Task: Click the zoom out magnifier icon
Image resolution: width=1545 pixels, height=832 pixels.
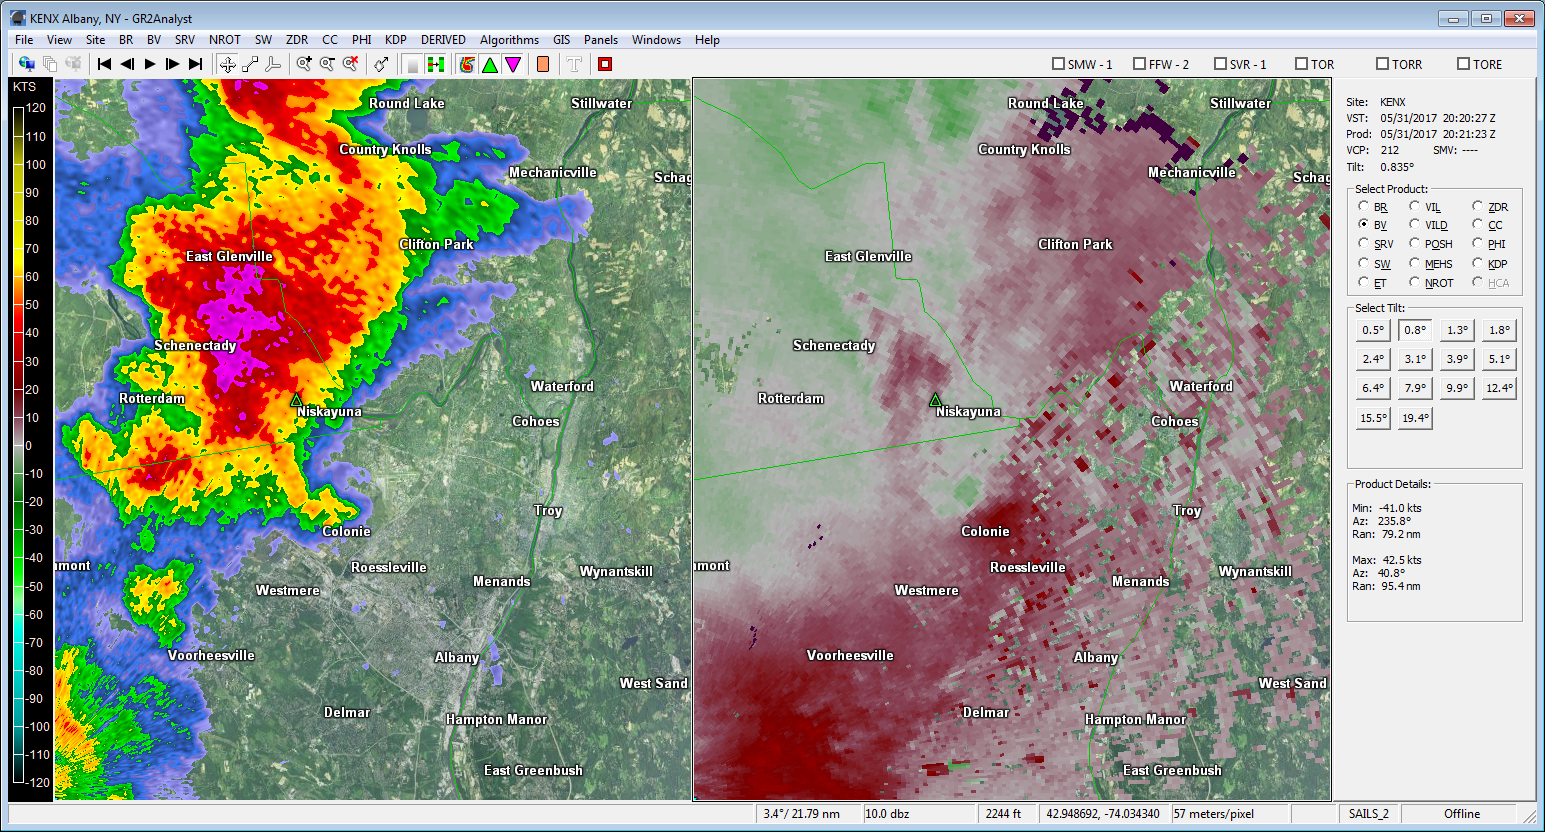Action: pyautogui.click(x=328, y=64)
